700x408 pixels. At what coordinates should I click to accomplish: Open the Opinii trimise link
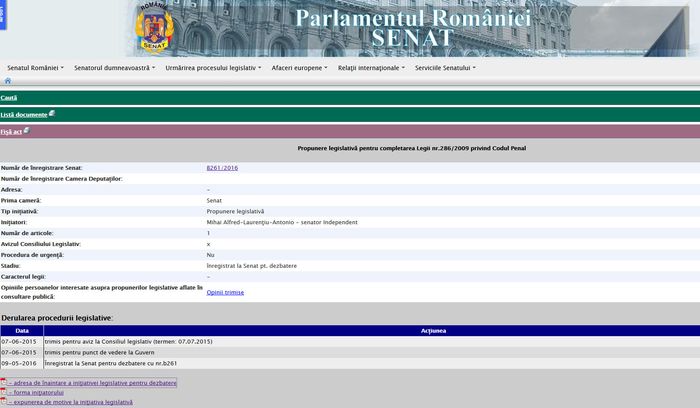[225, 292]
